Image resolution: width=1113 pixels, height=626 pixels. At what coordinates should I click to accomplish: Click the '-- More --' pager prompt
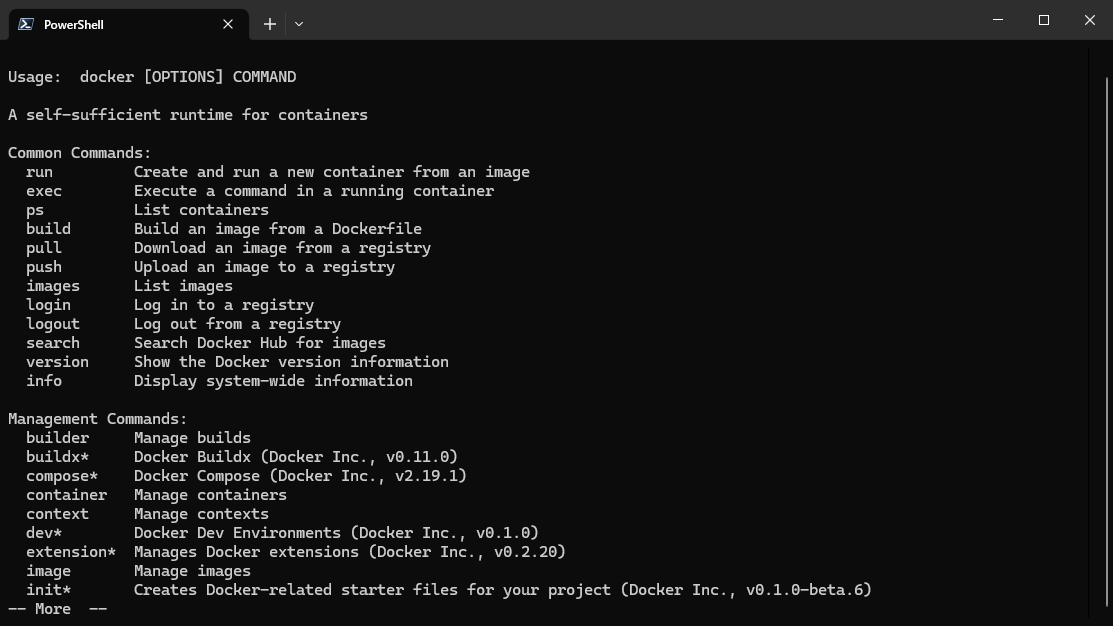coord(57,609)
